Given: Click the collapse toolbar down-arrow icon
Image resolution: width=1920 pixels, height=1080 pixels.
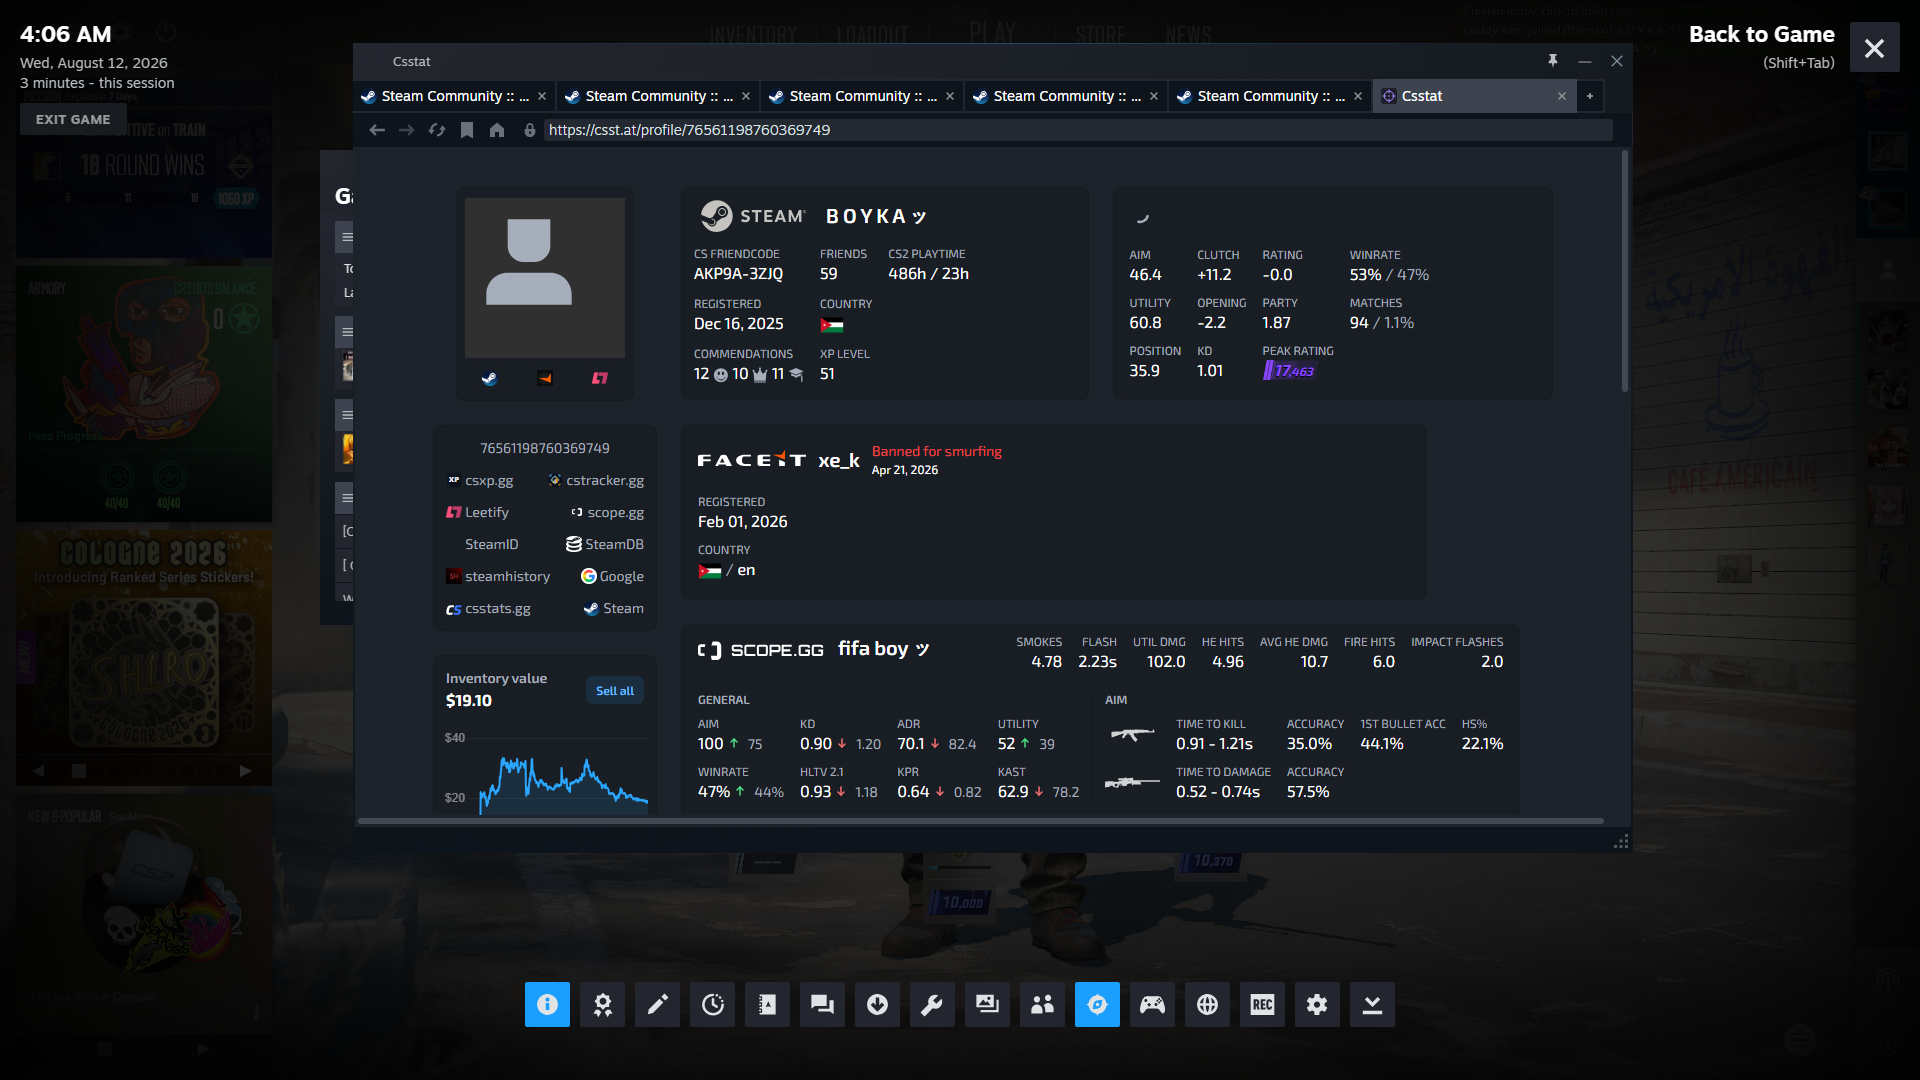Looking at the screenshot, I should coord(1372,1004).
